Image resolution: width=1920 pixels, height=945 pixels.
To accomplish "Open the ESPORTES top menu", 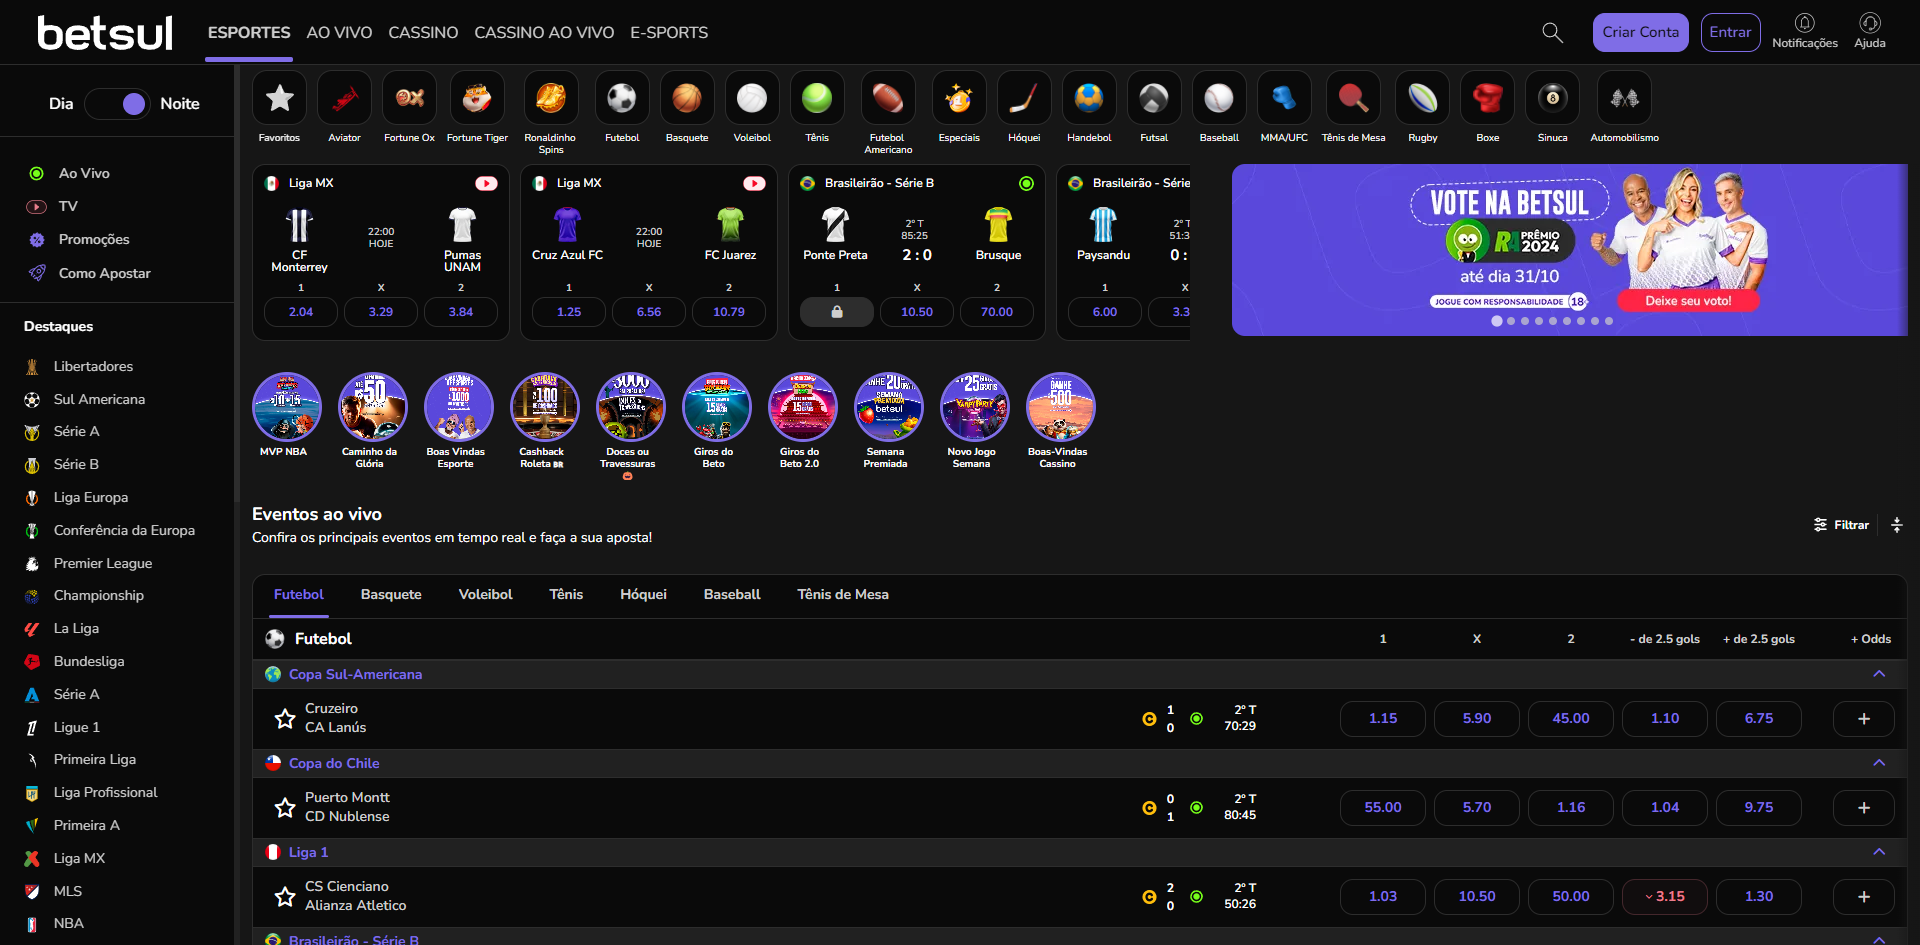I will pyautogui.click(x=249, y=33).
